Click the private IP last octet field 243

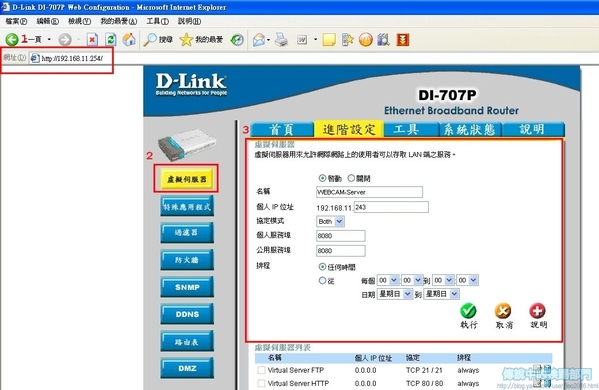391,207
